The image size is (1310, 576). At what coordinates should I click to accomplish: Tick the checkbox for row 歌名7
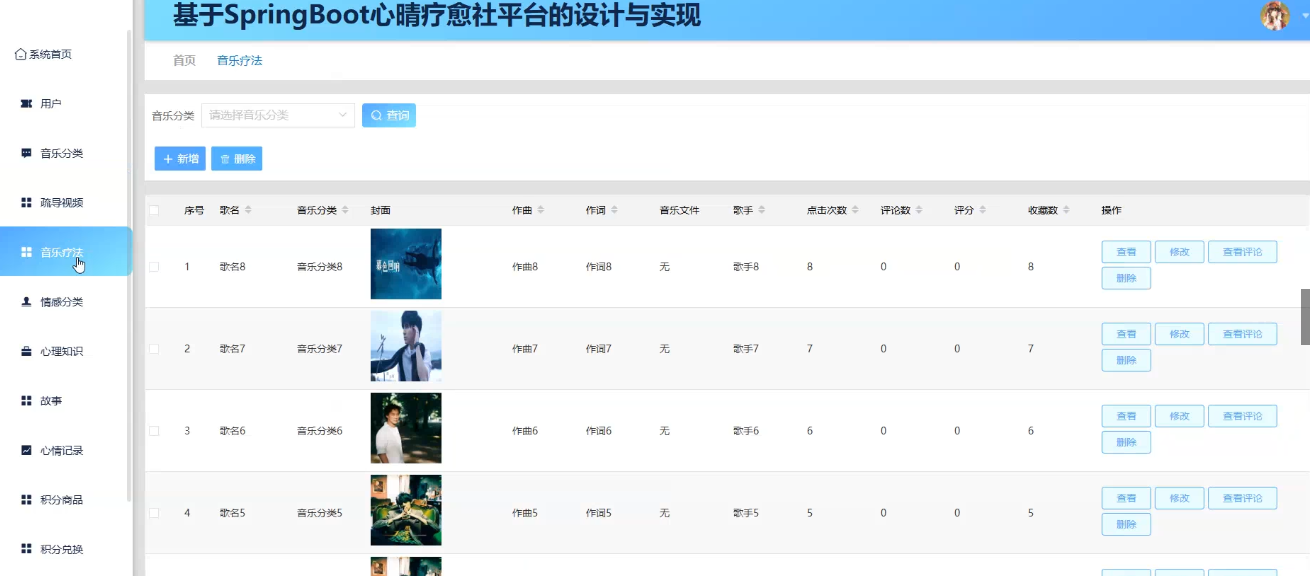pyautogui.click(x=154, y=349)
